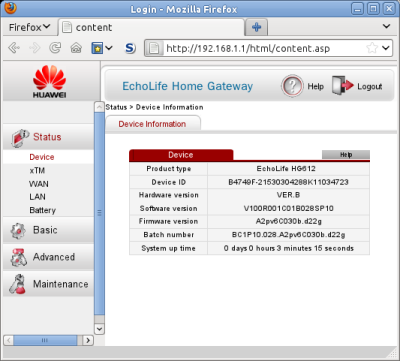The height and width of the screenshot is (361, 400).
Task: Open the home page icon
Action: (x=76, y=48)
